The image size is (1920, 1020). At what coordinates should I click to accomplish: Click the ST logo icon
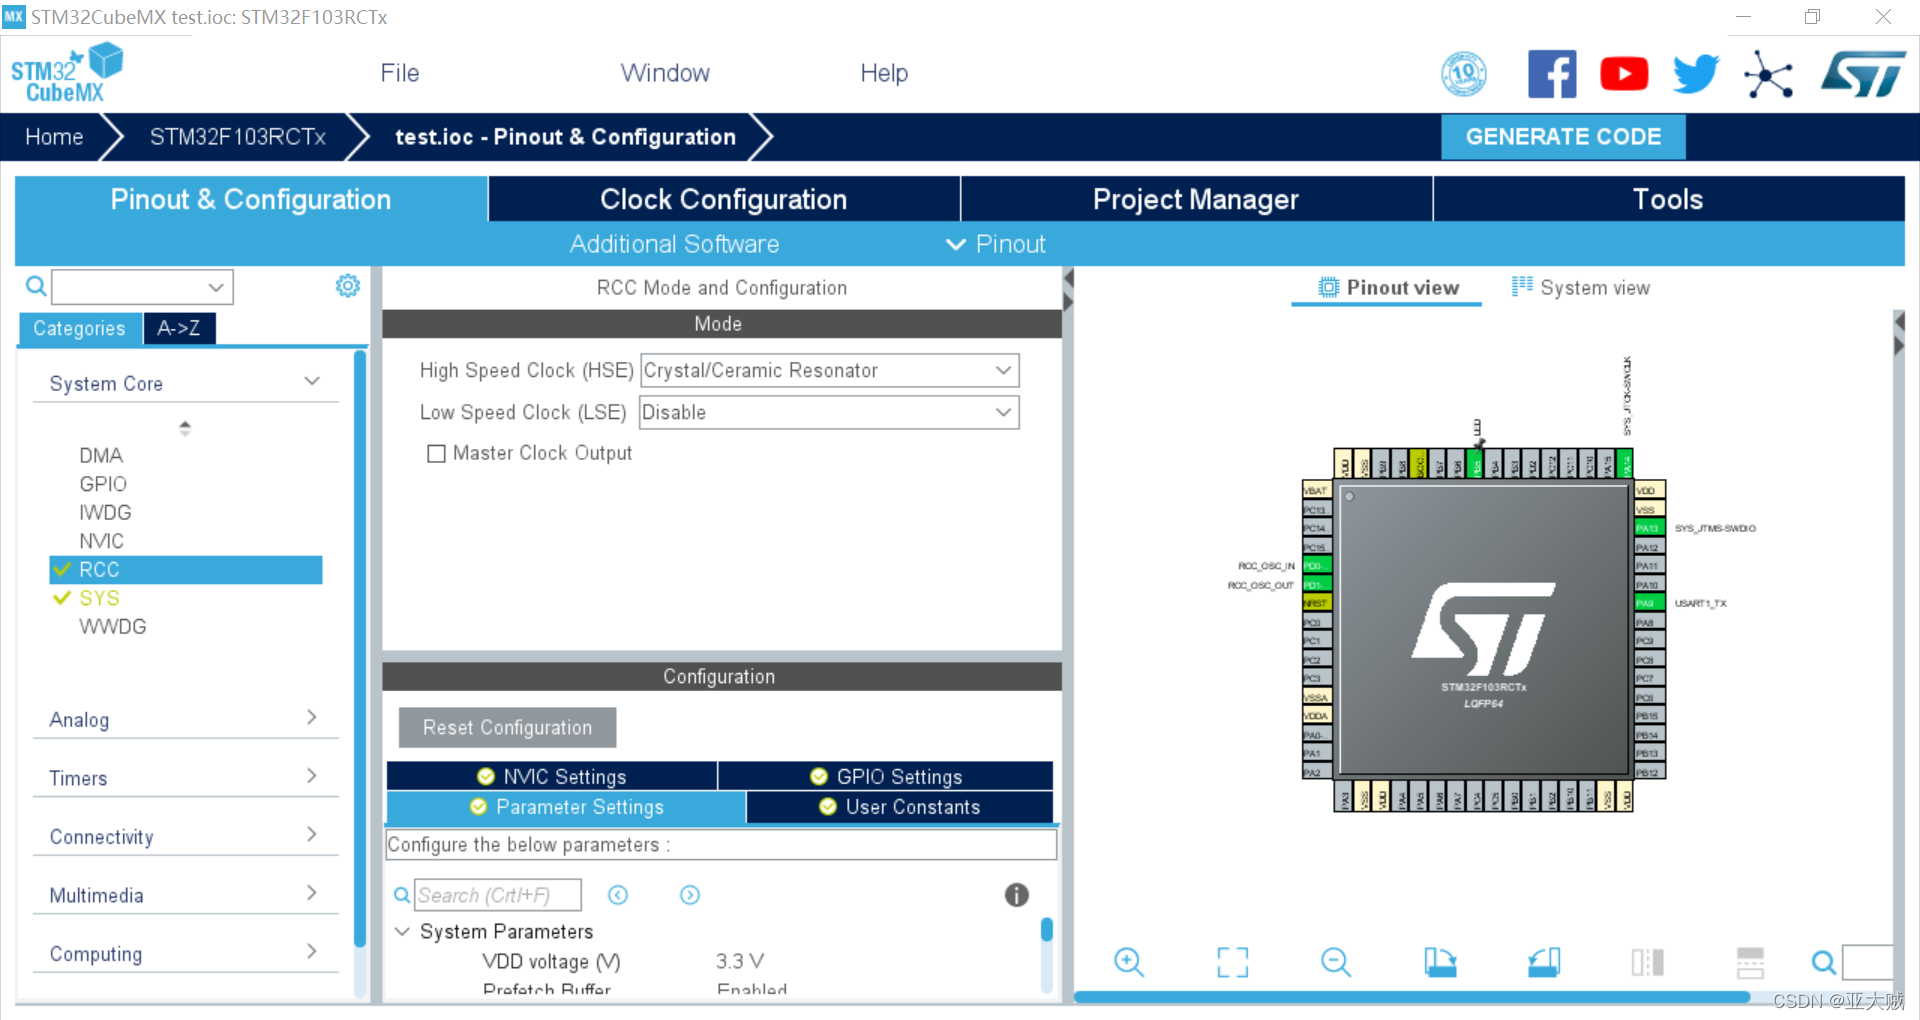tap(1864, 74)
